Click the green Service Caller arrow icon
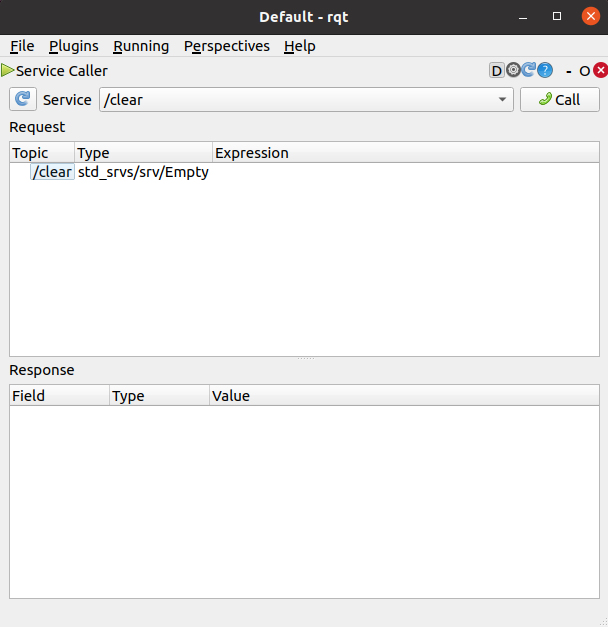Screen dimensions: 608x627 click(7, 70)
